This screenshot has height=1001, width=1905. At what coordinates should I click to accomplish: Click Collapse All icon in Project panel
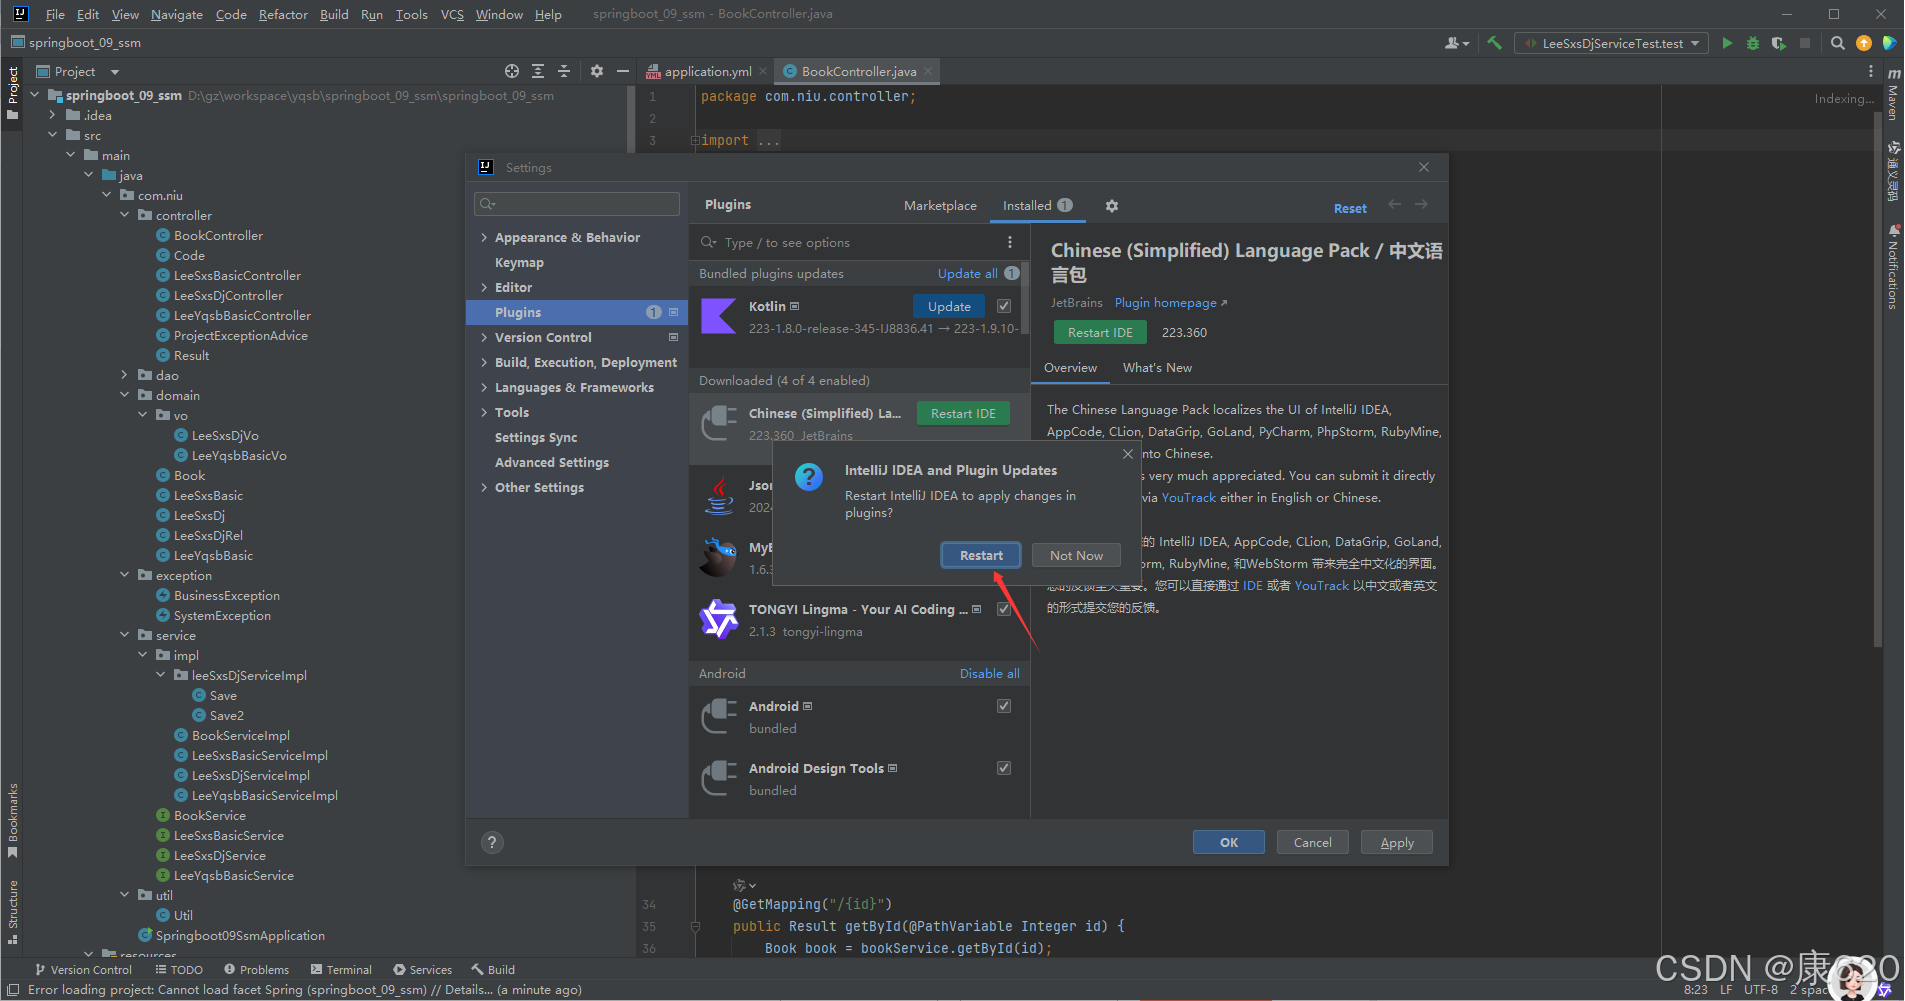point(564,71)
